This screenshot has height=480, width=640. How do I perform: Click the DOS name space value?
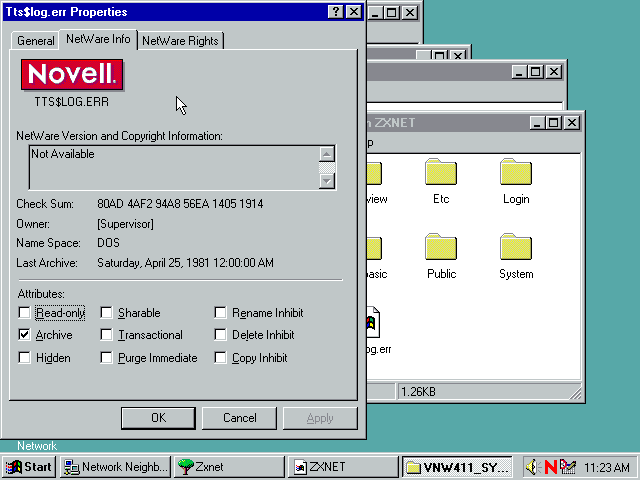(108, 243)
